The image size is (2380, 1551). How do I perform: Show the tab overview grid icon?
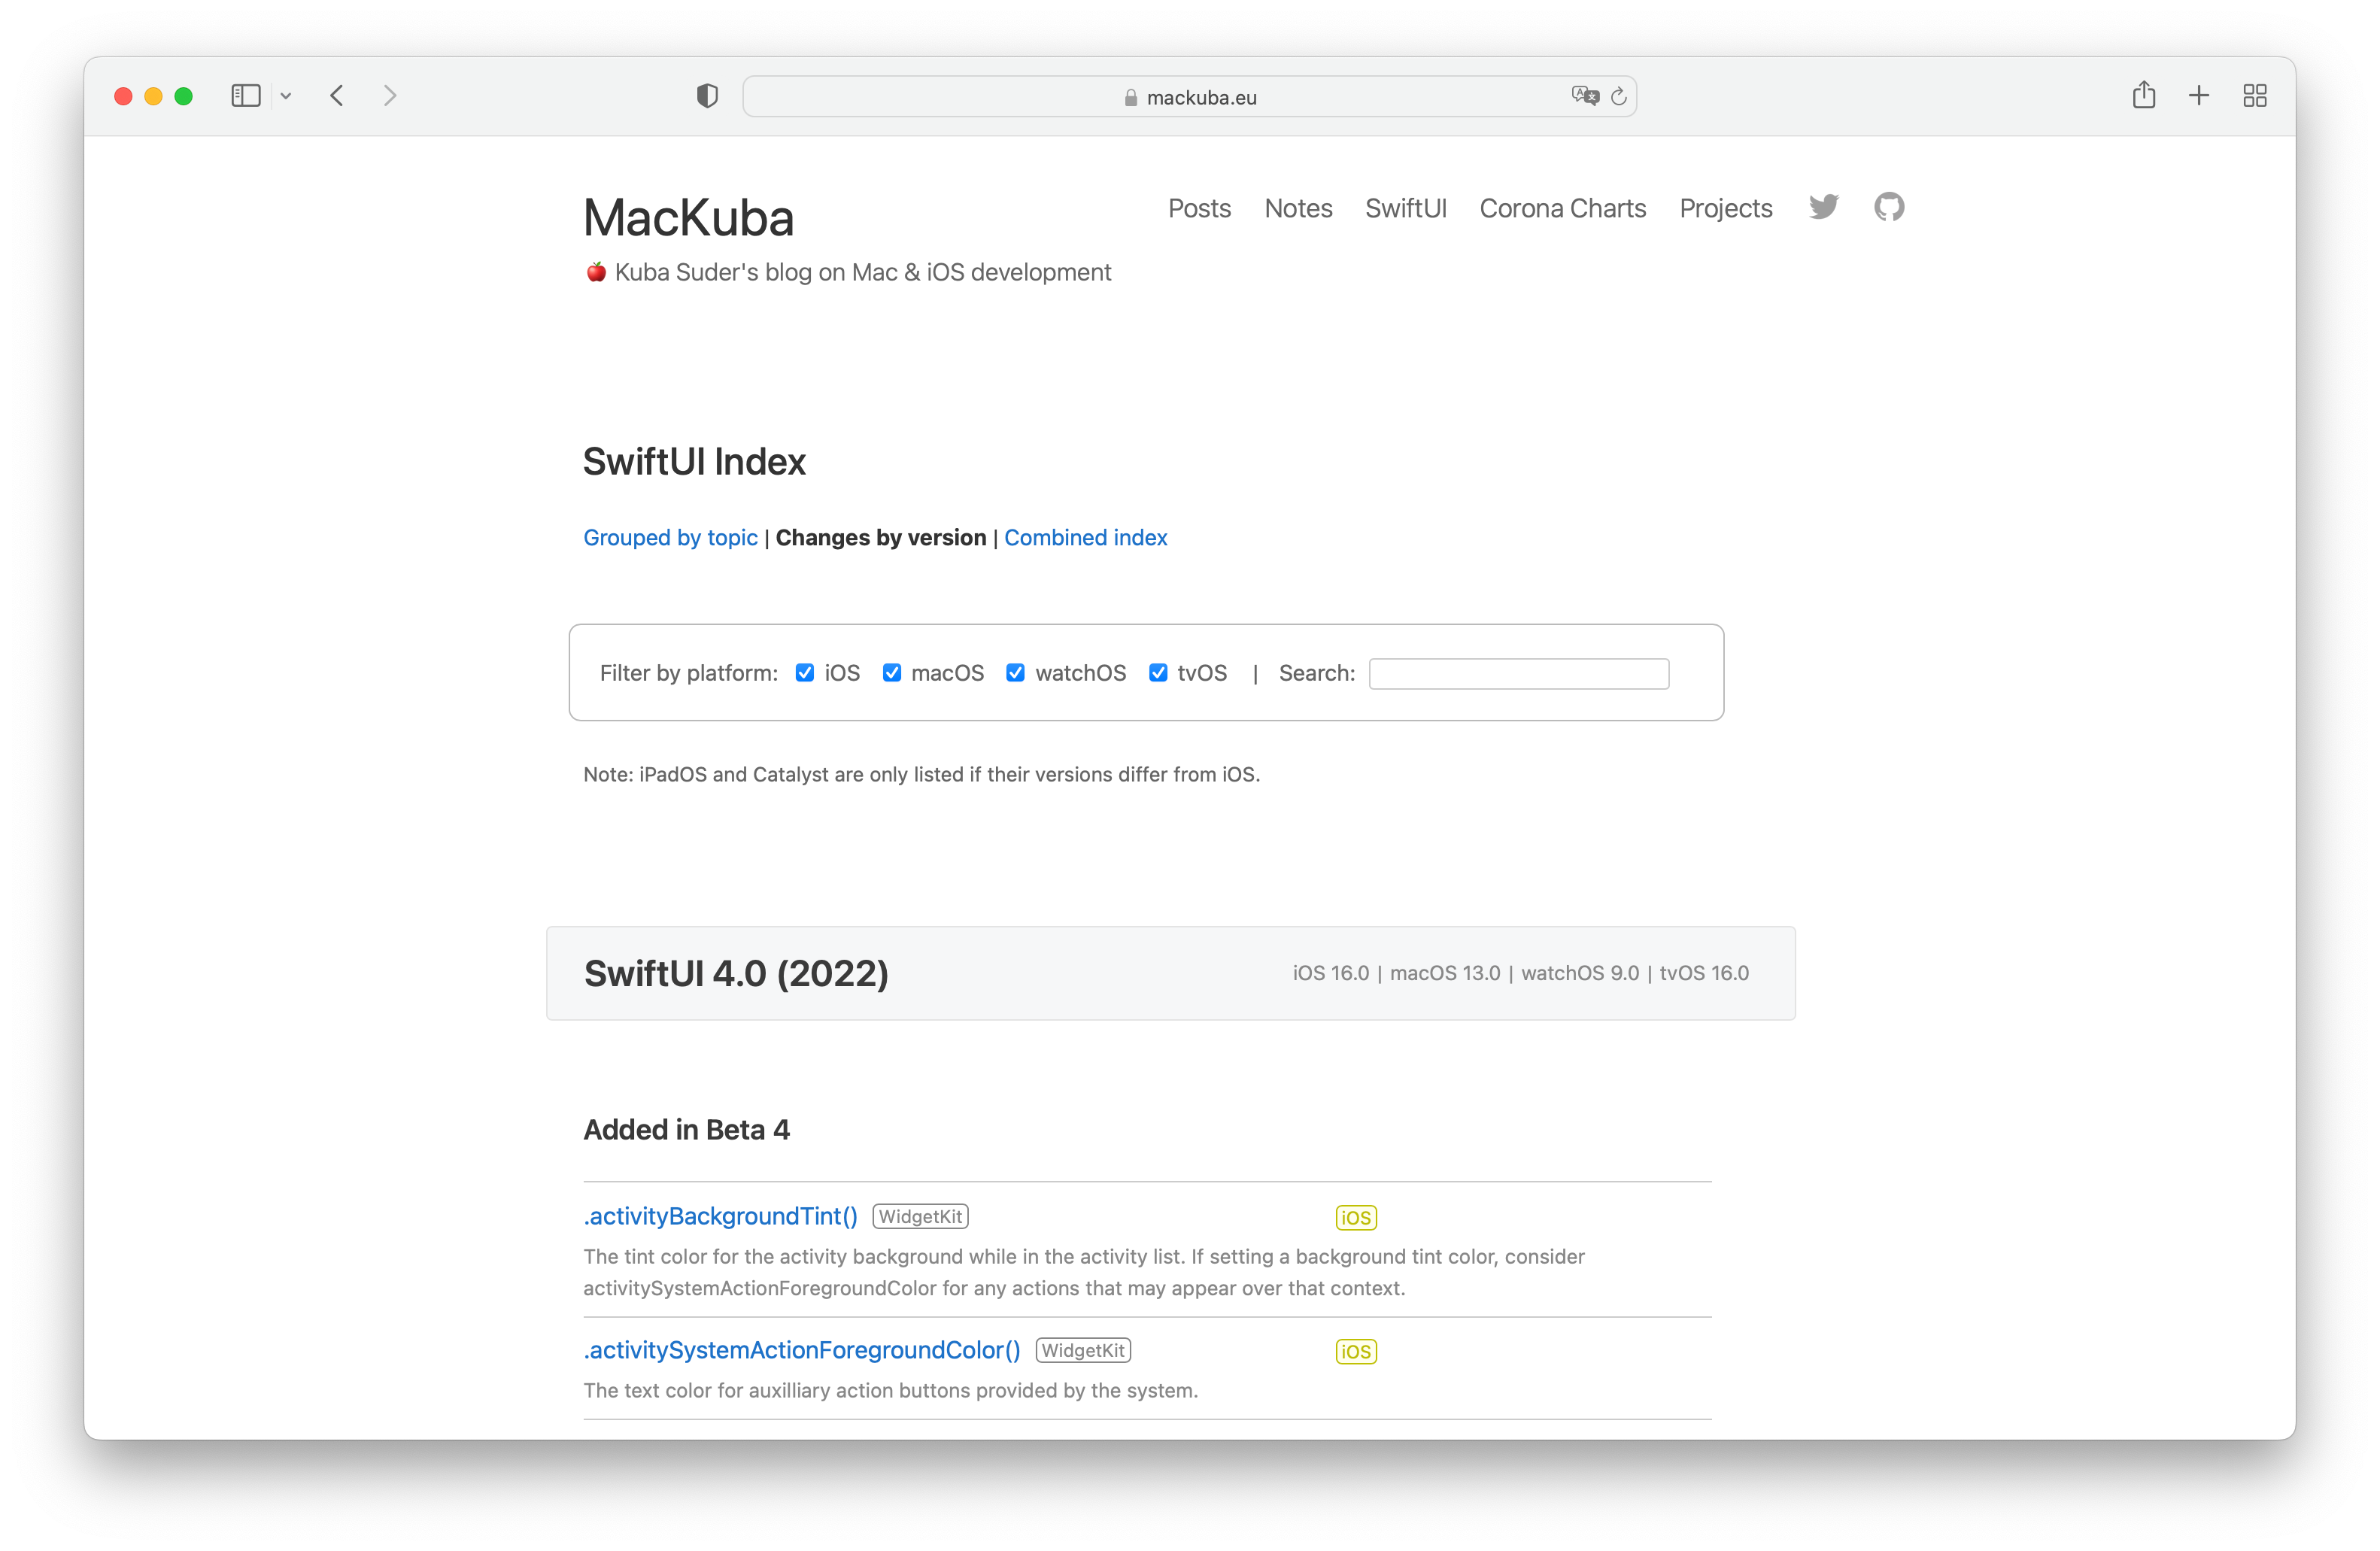[2255, 95]
